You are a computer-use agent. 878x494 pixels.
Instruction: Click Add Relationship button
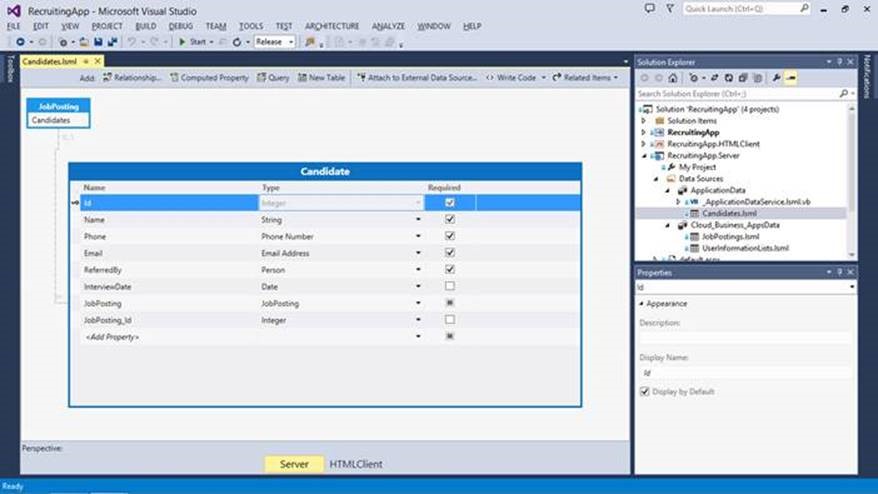(x=132, y=78)
